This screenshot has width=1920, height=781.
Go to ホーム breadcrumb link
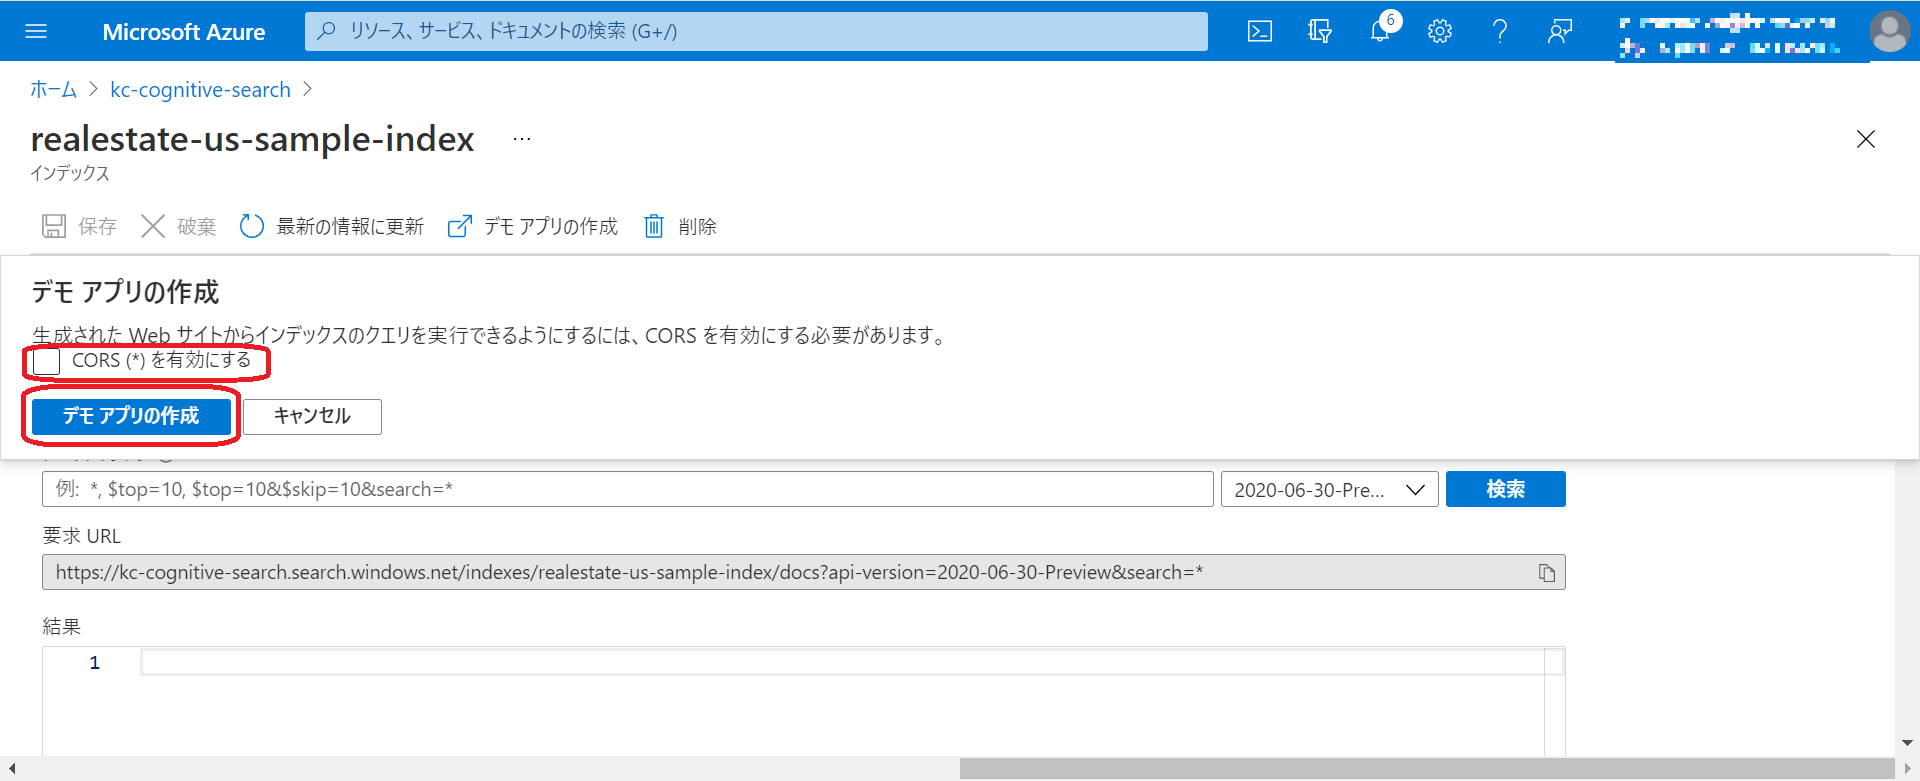53,90
